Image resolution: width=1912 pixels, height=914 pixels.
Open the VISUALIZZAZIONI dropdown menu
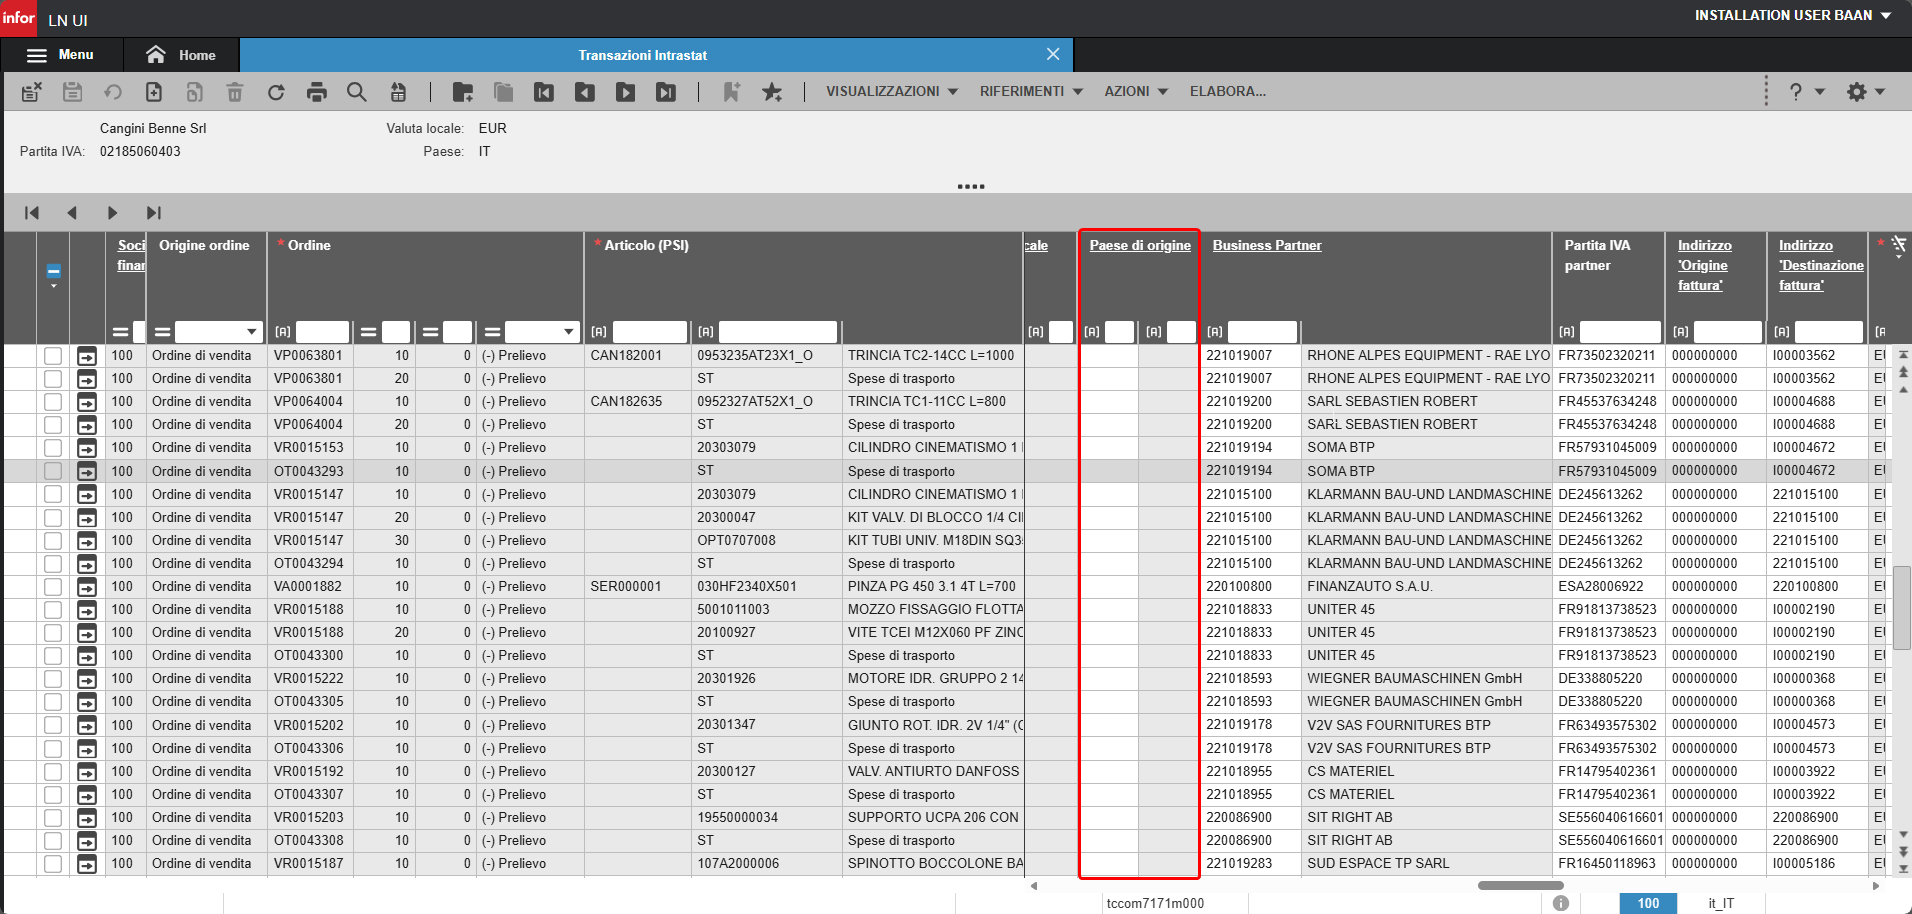point(892,91)
